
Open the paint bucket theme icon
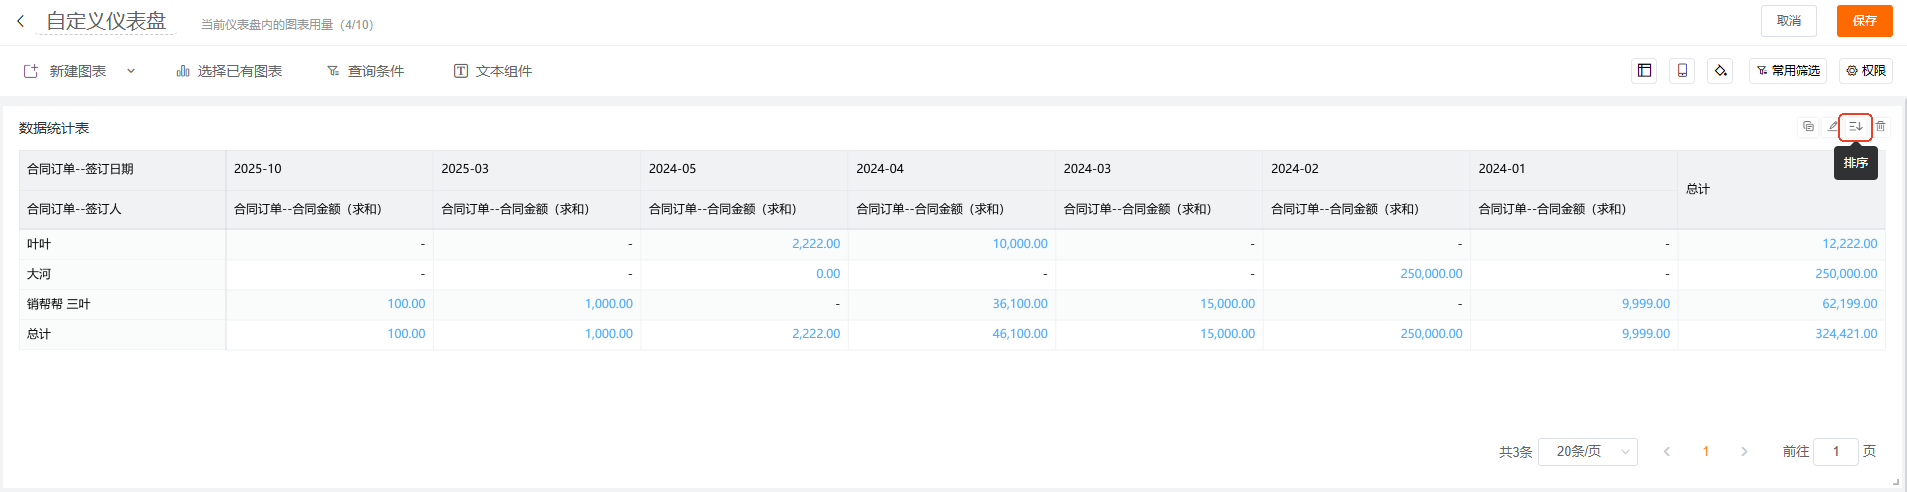(1720, 71)
